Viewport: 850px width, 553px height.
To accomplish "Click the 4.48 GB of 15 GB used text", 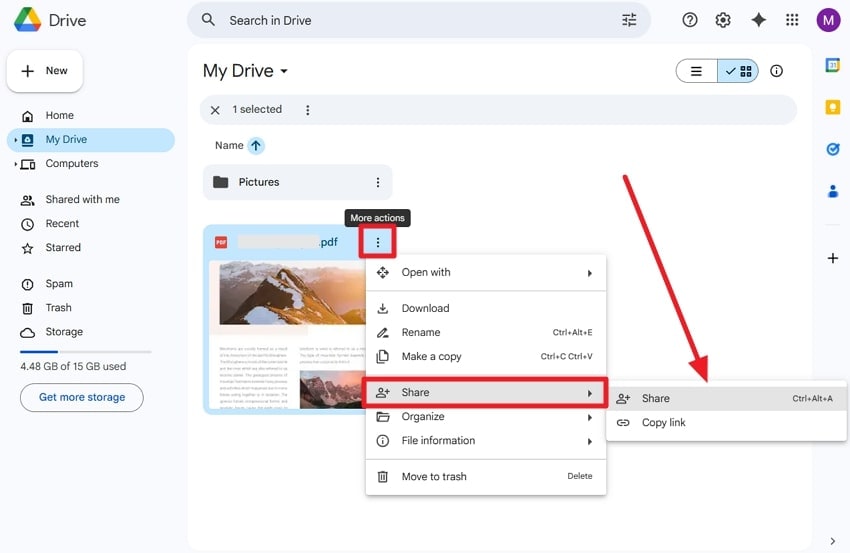I will [73, 366].
